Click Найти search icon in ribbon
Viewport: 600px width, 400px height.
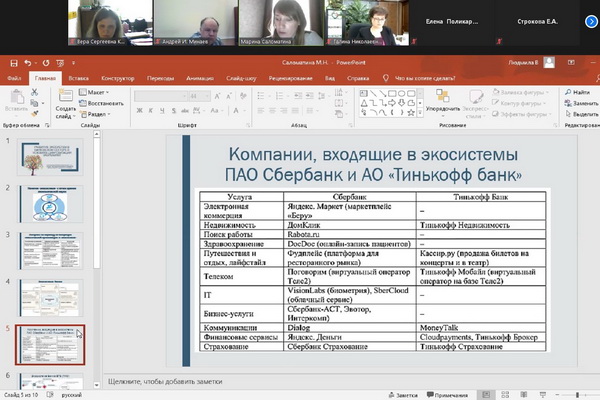(580, 92)
